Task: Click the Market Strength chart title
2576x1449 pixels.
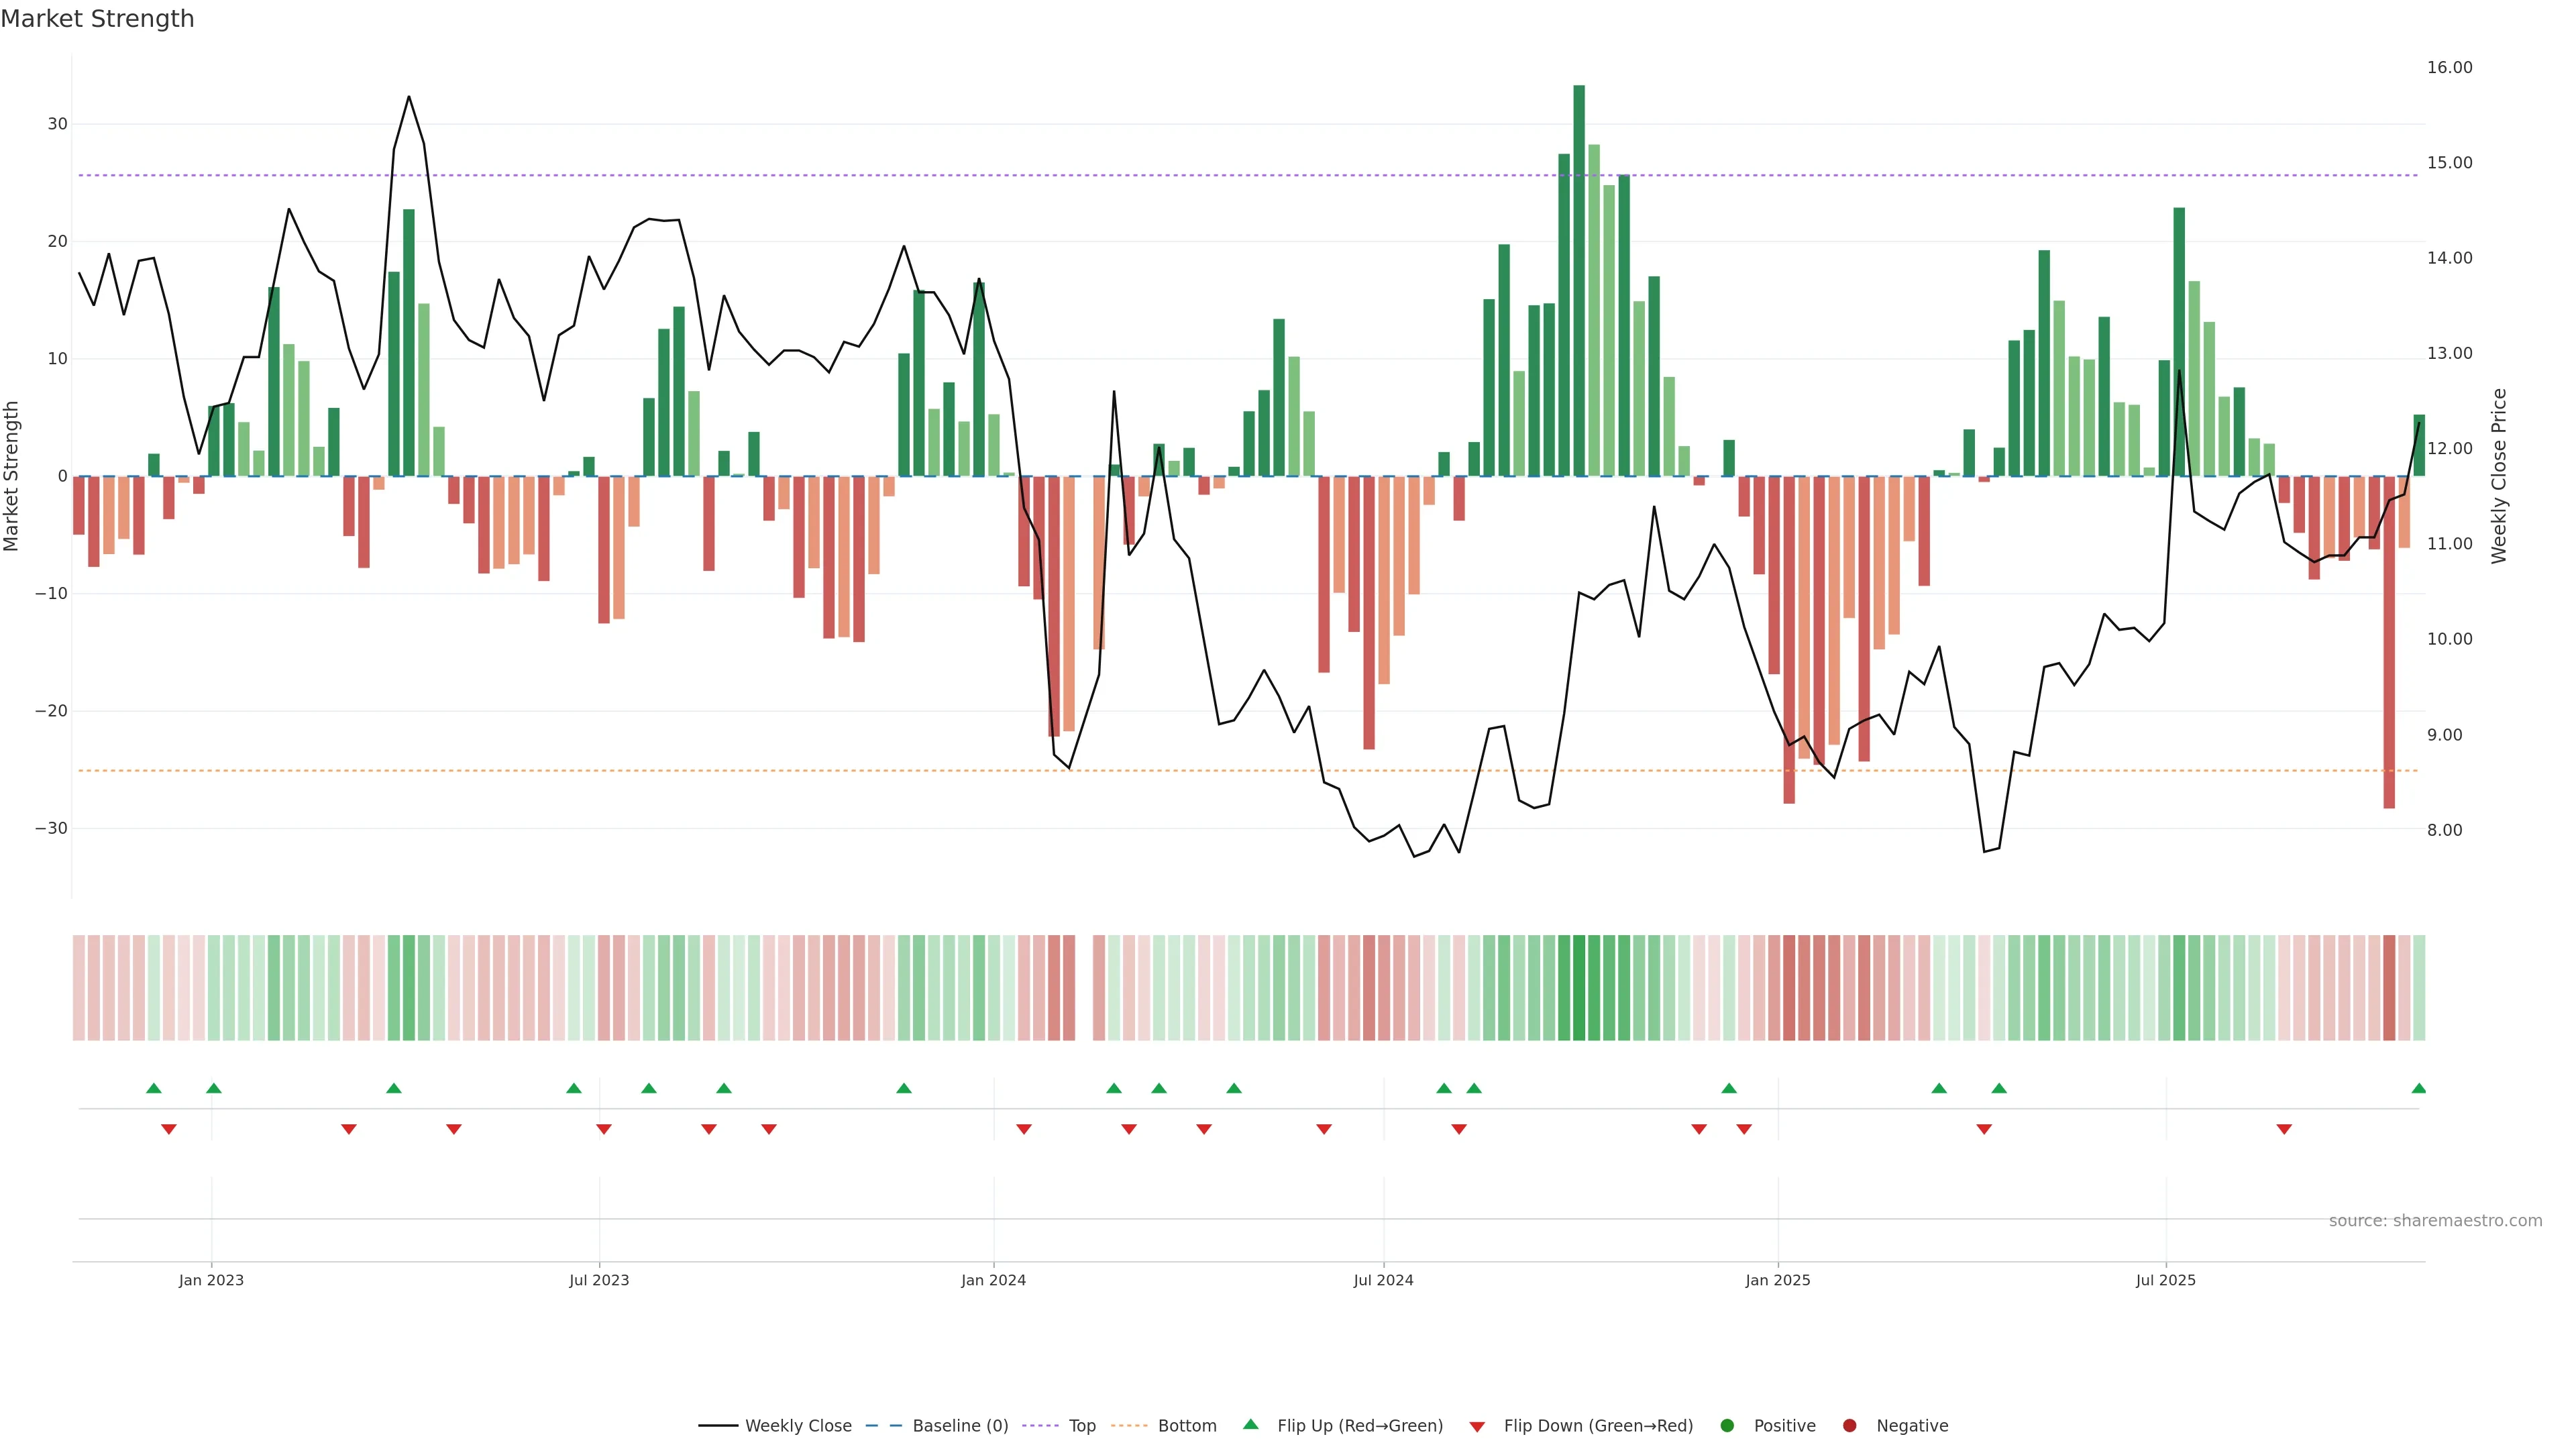Action: (97, 19)
